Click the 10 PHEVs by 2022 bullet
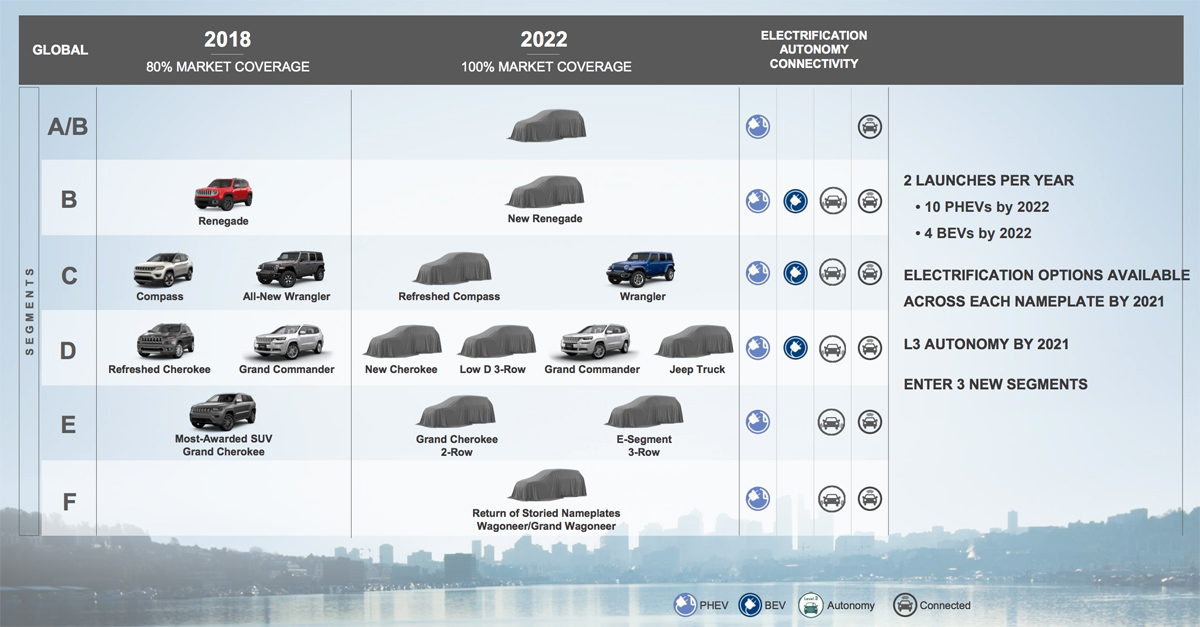 click(982, 207)
